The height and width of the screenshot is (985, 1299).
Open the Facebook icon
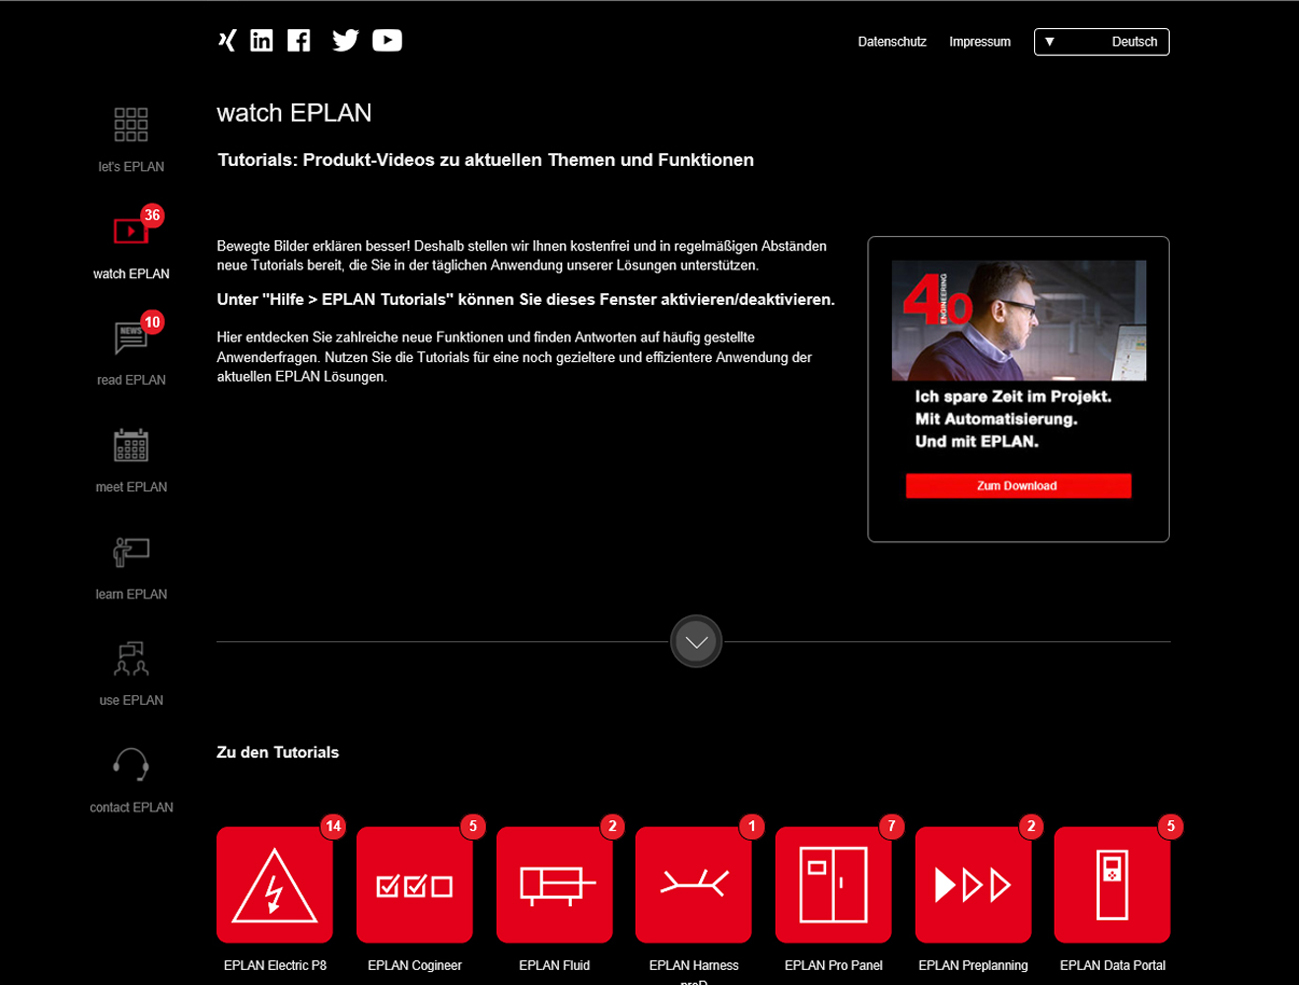[299, 40]
